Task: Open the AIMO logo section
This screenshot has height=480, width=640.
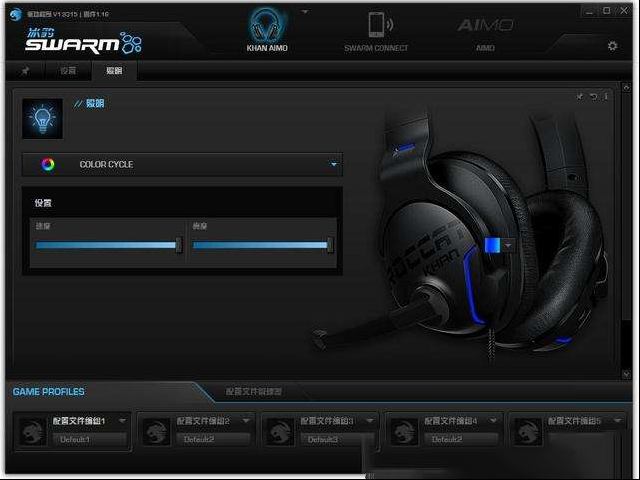Action: click(485, 26)
